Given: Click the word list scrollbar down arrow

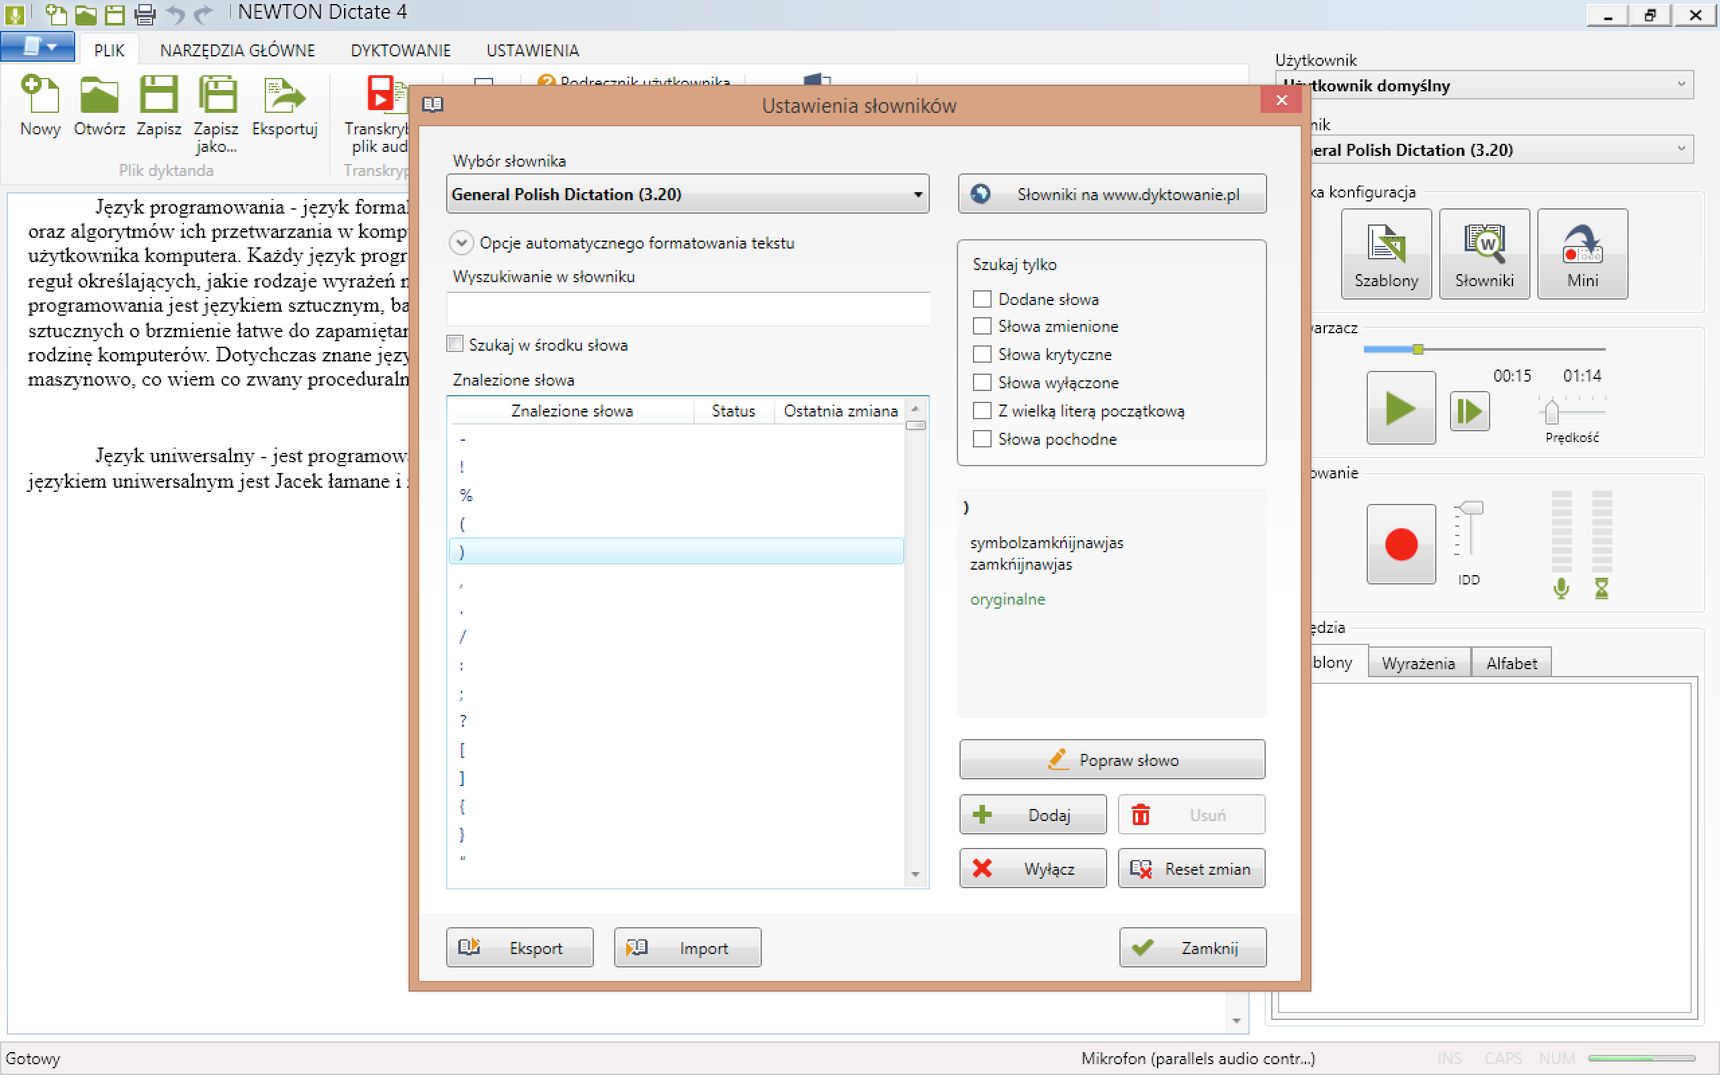Looking at the screenshot, I should pos(915,875).
